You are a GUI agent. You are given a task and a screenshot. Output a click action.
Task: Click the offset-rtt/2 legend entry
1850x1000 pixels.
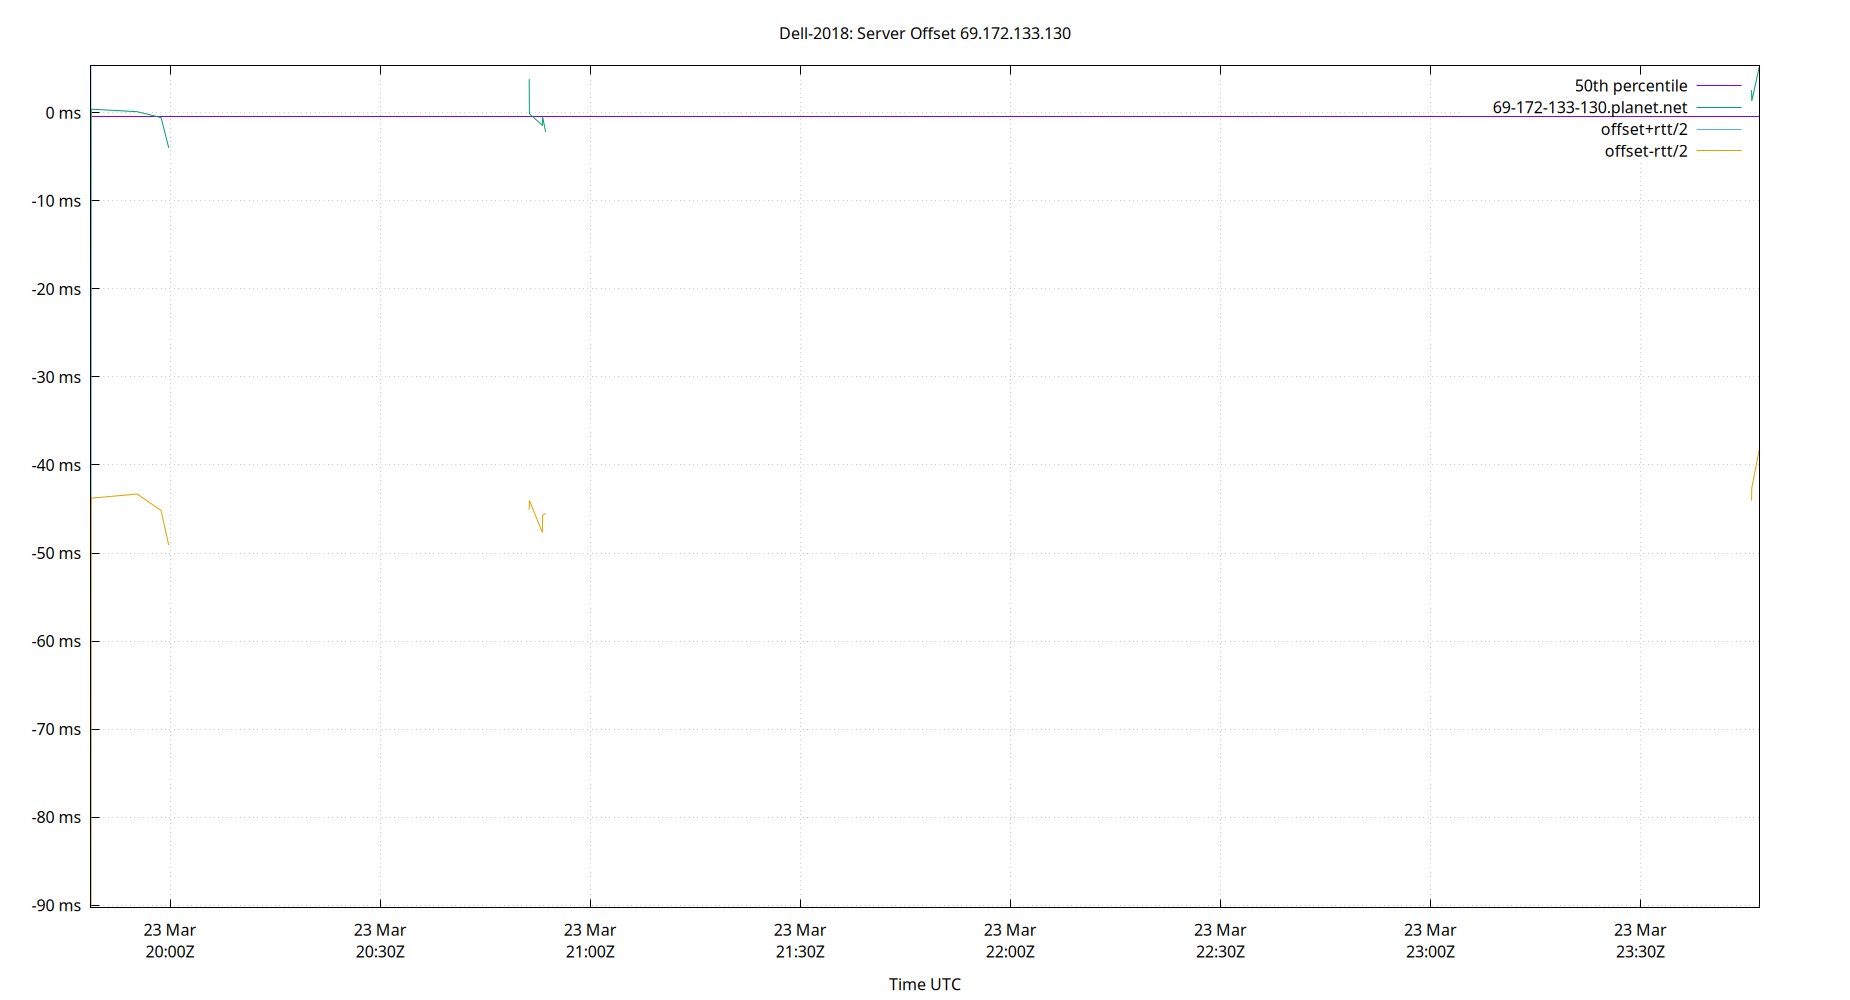1646,150
